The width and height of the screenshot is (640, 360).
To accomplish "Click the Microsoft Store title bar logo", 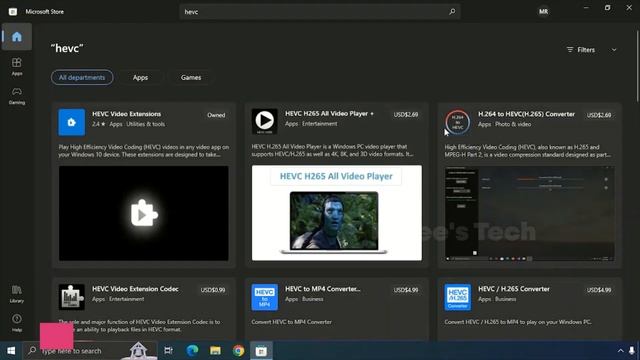I will [13, 11].
